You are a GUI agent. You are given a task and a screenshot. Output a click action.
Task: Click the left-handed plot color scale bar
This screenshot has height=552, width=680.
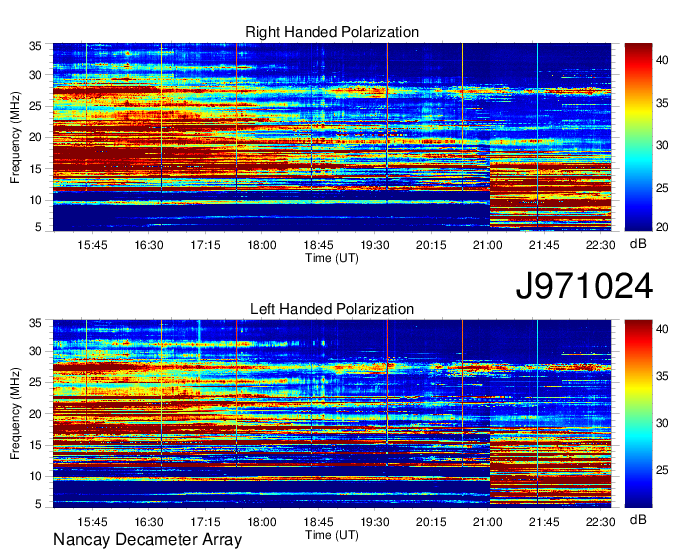(638, 414)
